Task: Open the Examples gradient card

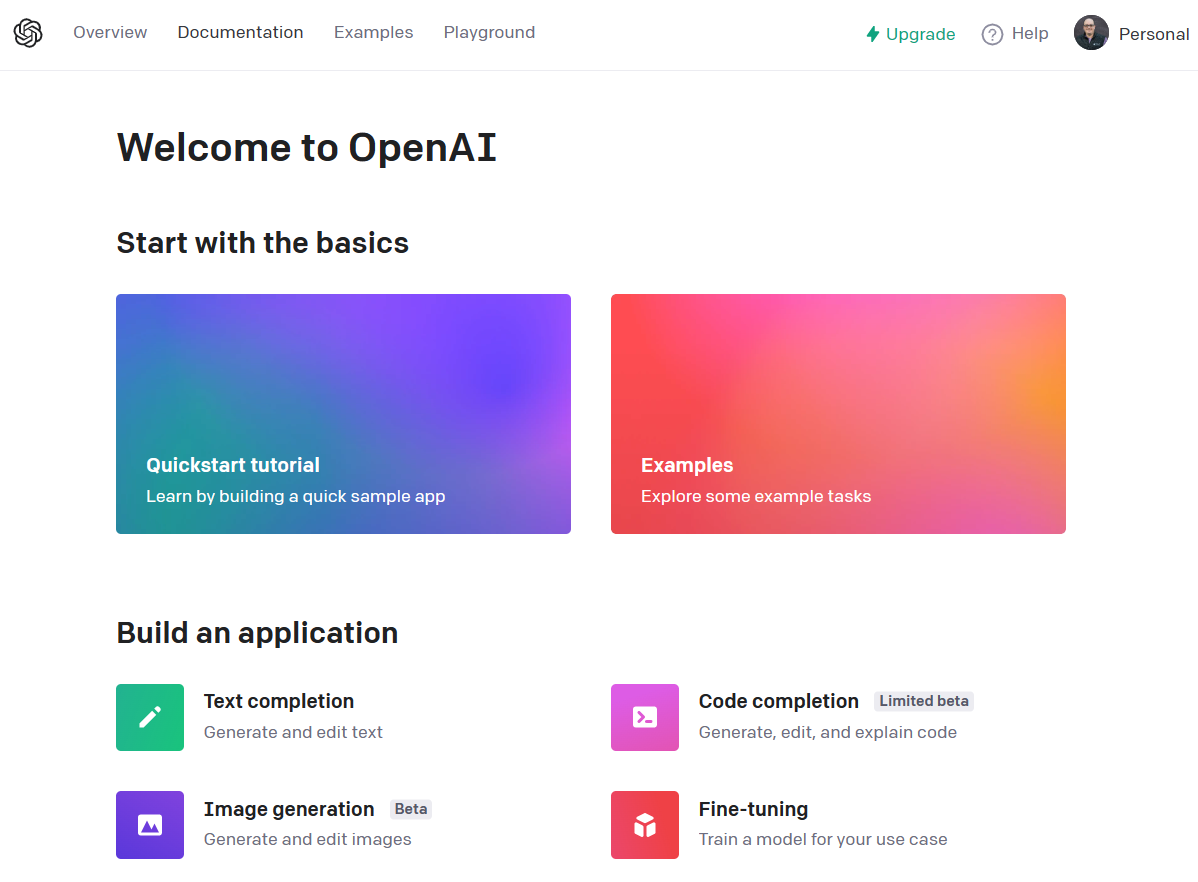Action: pyautogui.click(x=838, y=414)
